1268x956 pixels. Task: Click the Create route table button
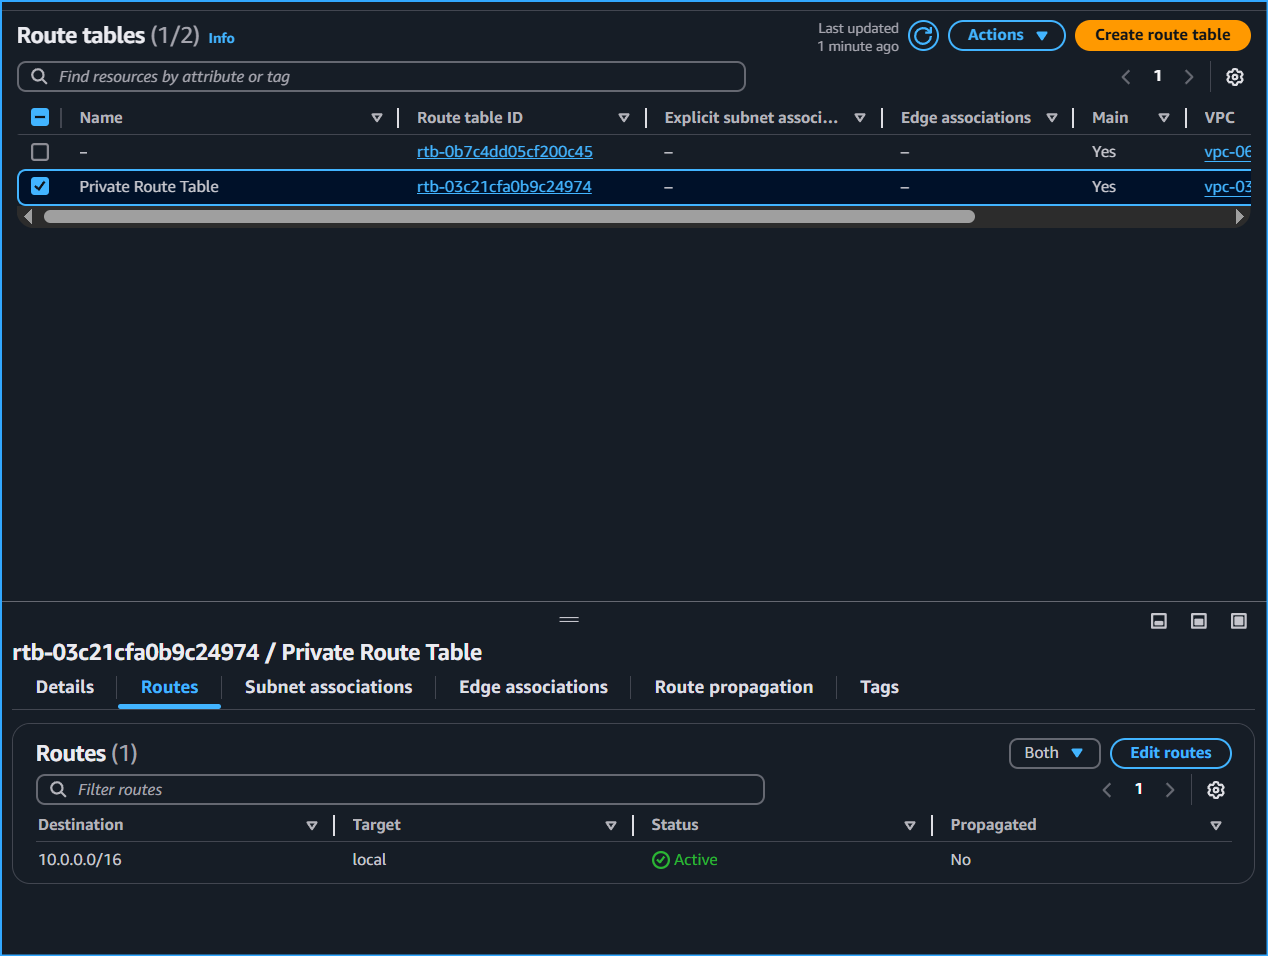pos(1162,35)
